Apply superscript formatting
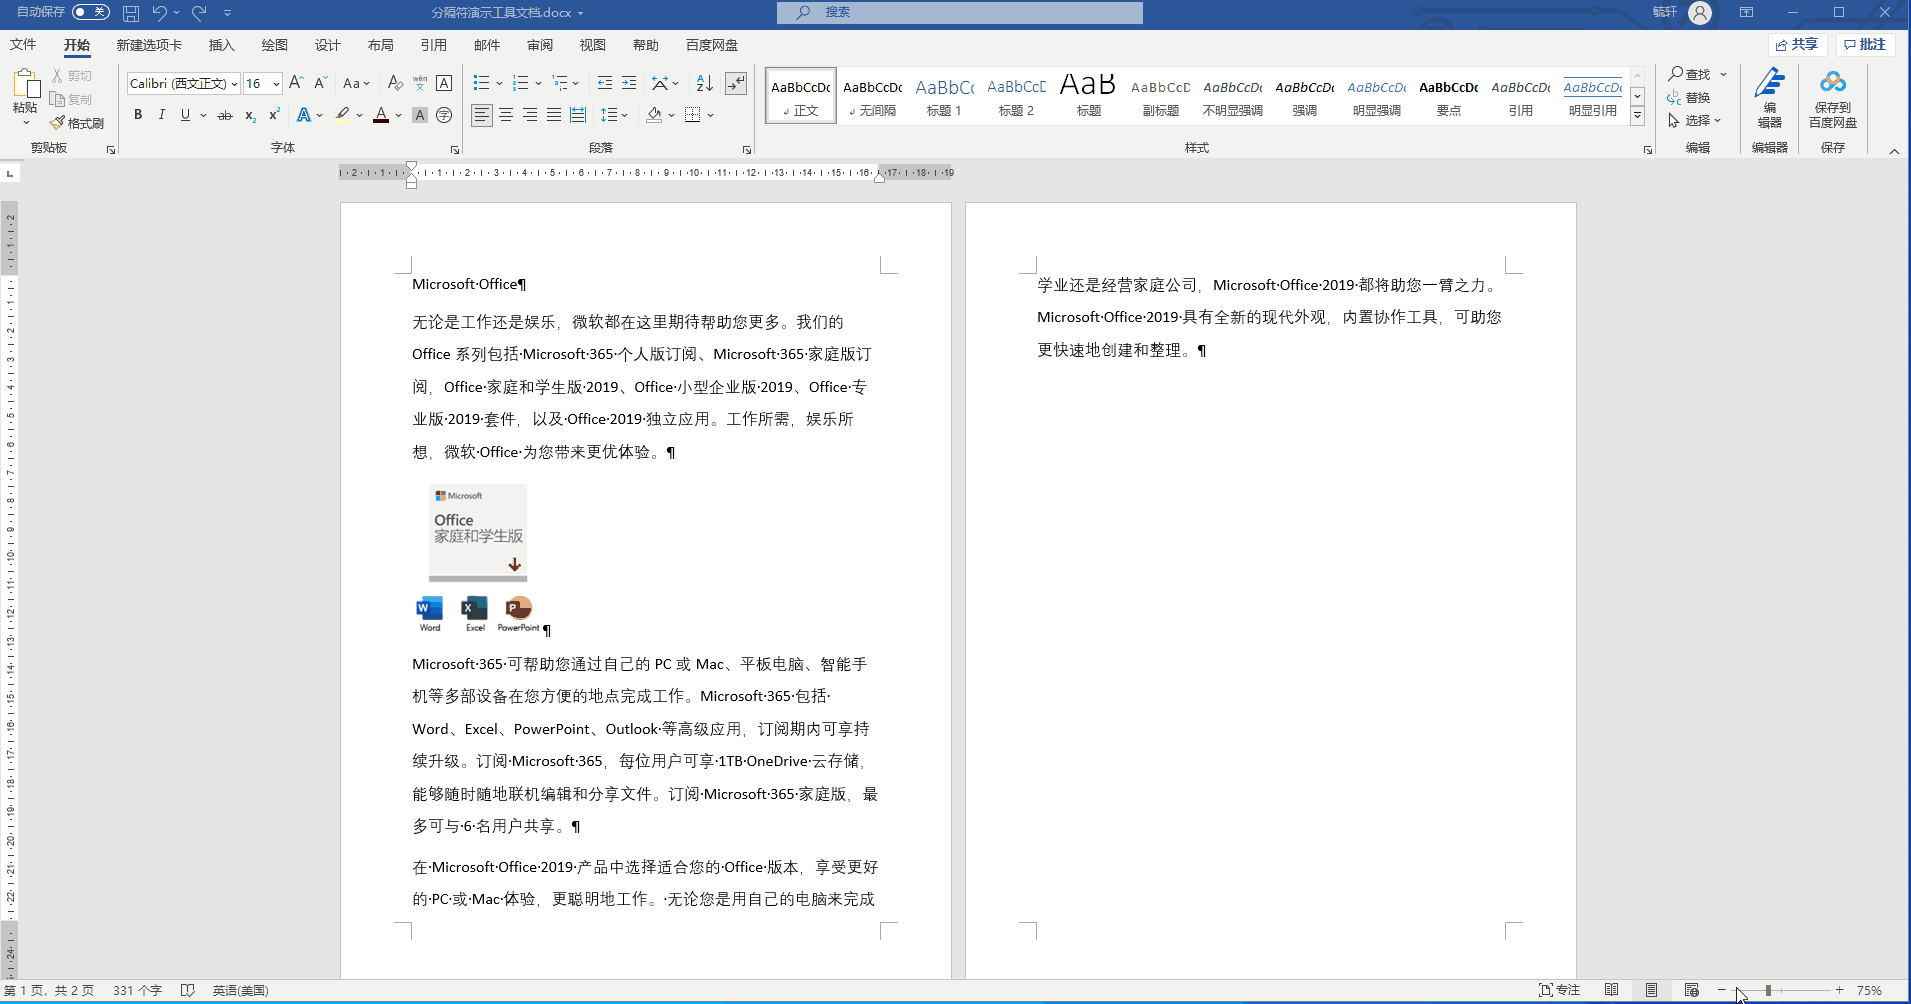Image resolution: width=1911 pixels, height=1004 pixels. [274, 115]
